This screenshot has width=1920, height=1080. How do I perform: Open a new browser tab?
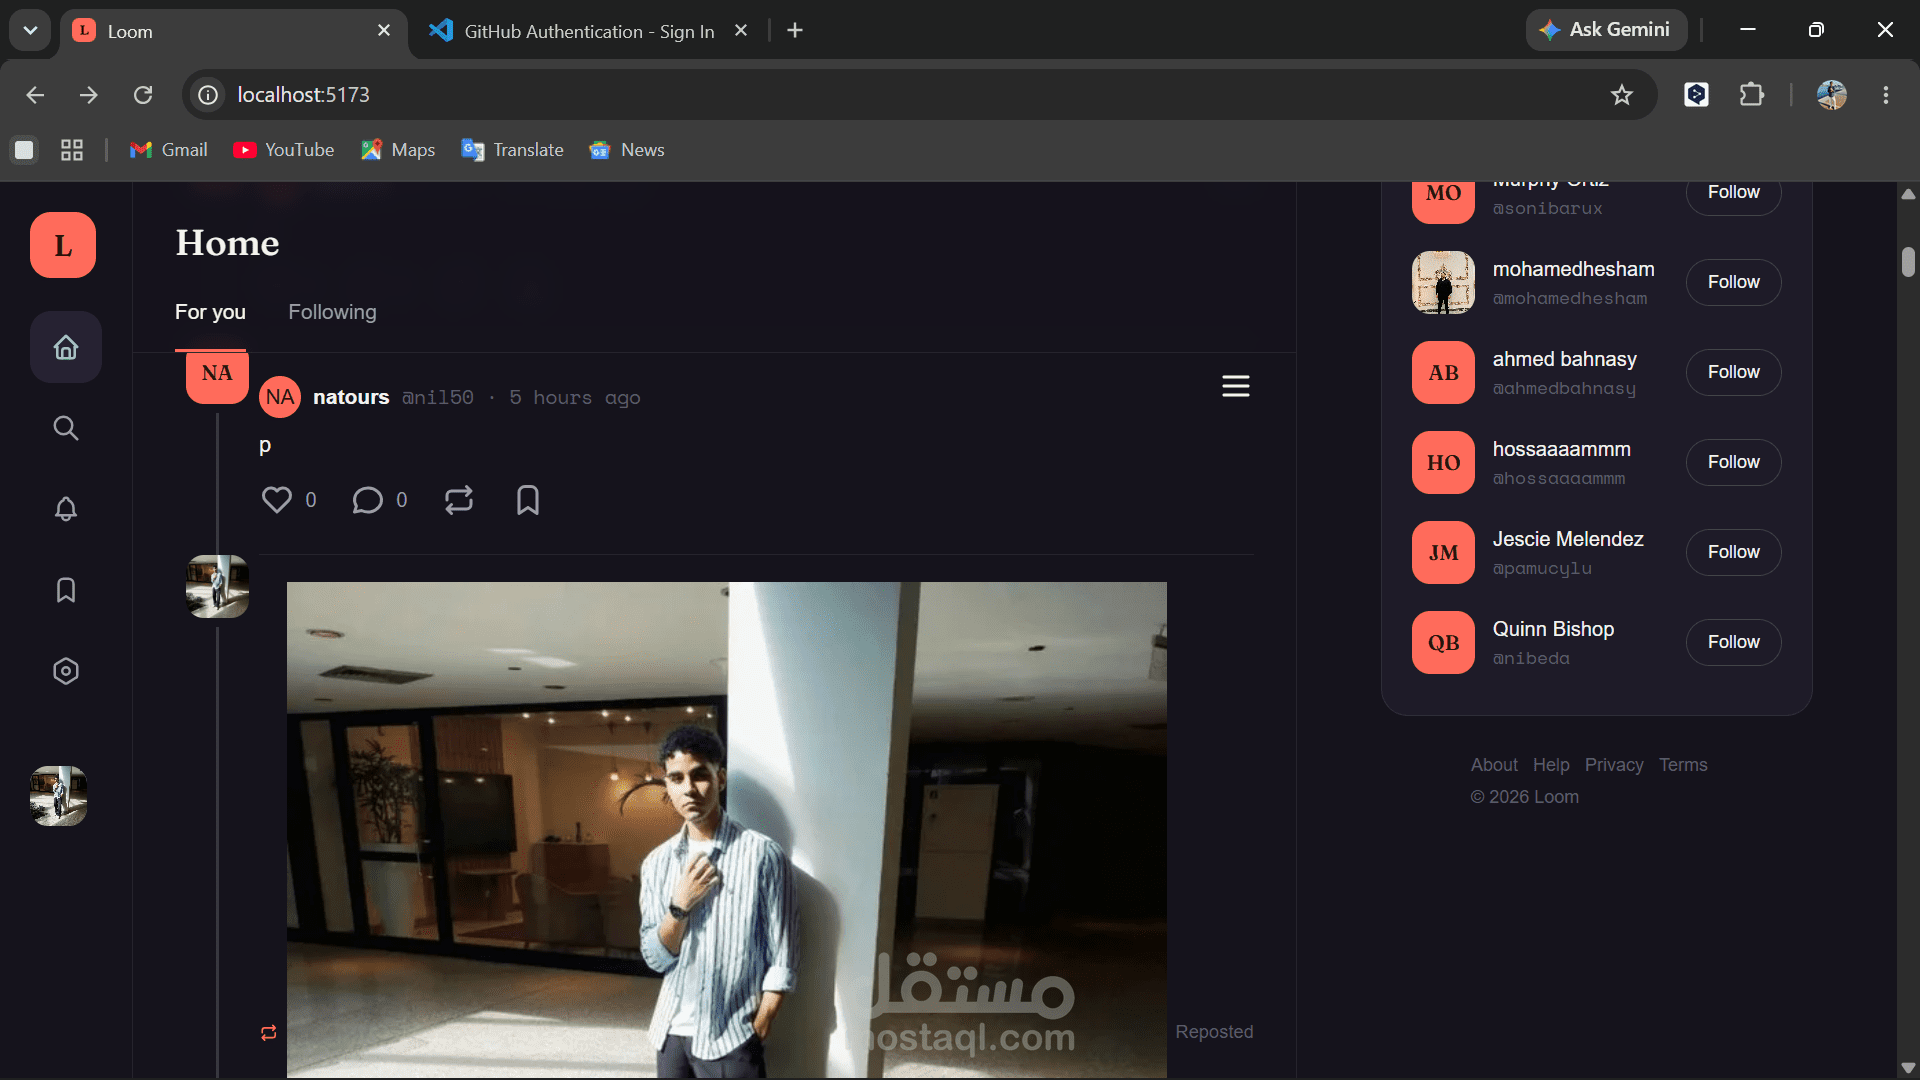pyautogui.click(x=795, y=31)
